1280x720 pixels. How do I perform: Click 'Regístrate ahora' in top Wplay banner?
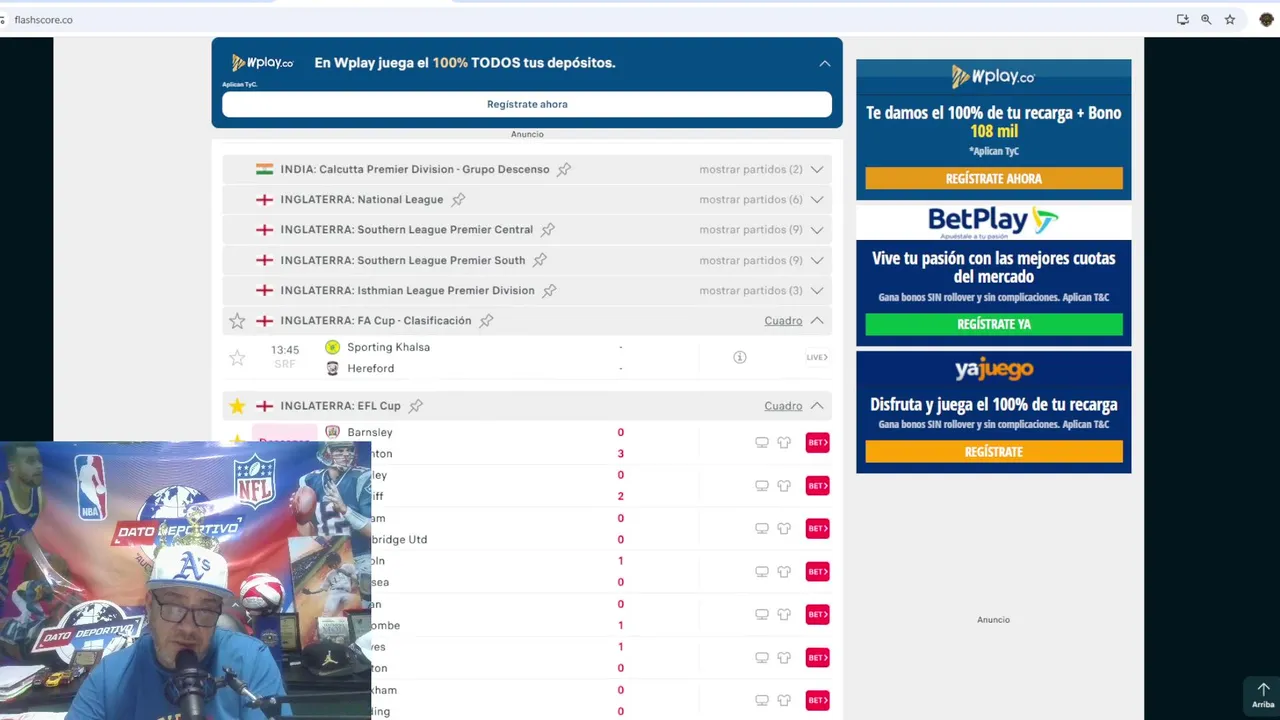(527, 104)
